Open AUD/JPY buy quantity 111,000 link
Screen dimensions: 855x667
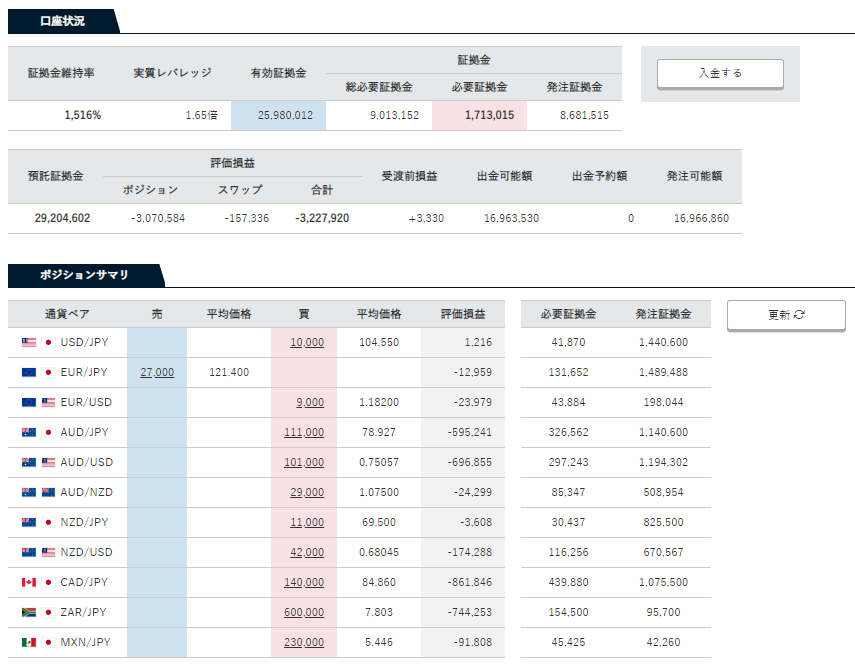[x=304, y=432]
